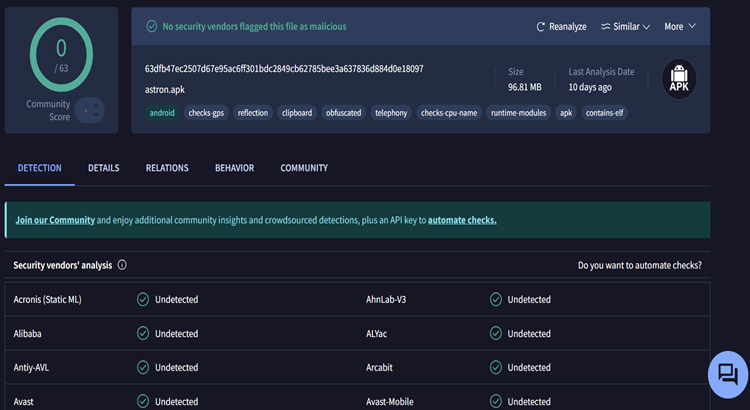Click the Arcabit vendor name

click(x=379, y=367)
